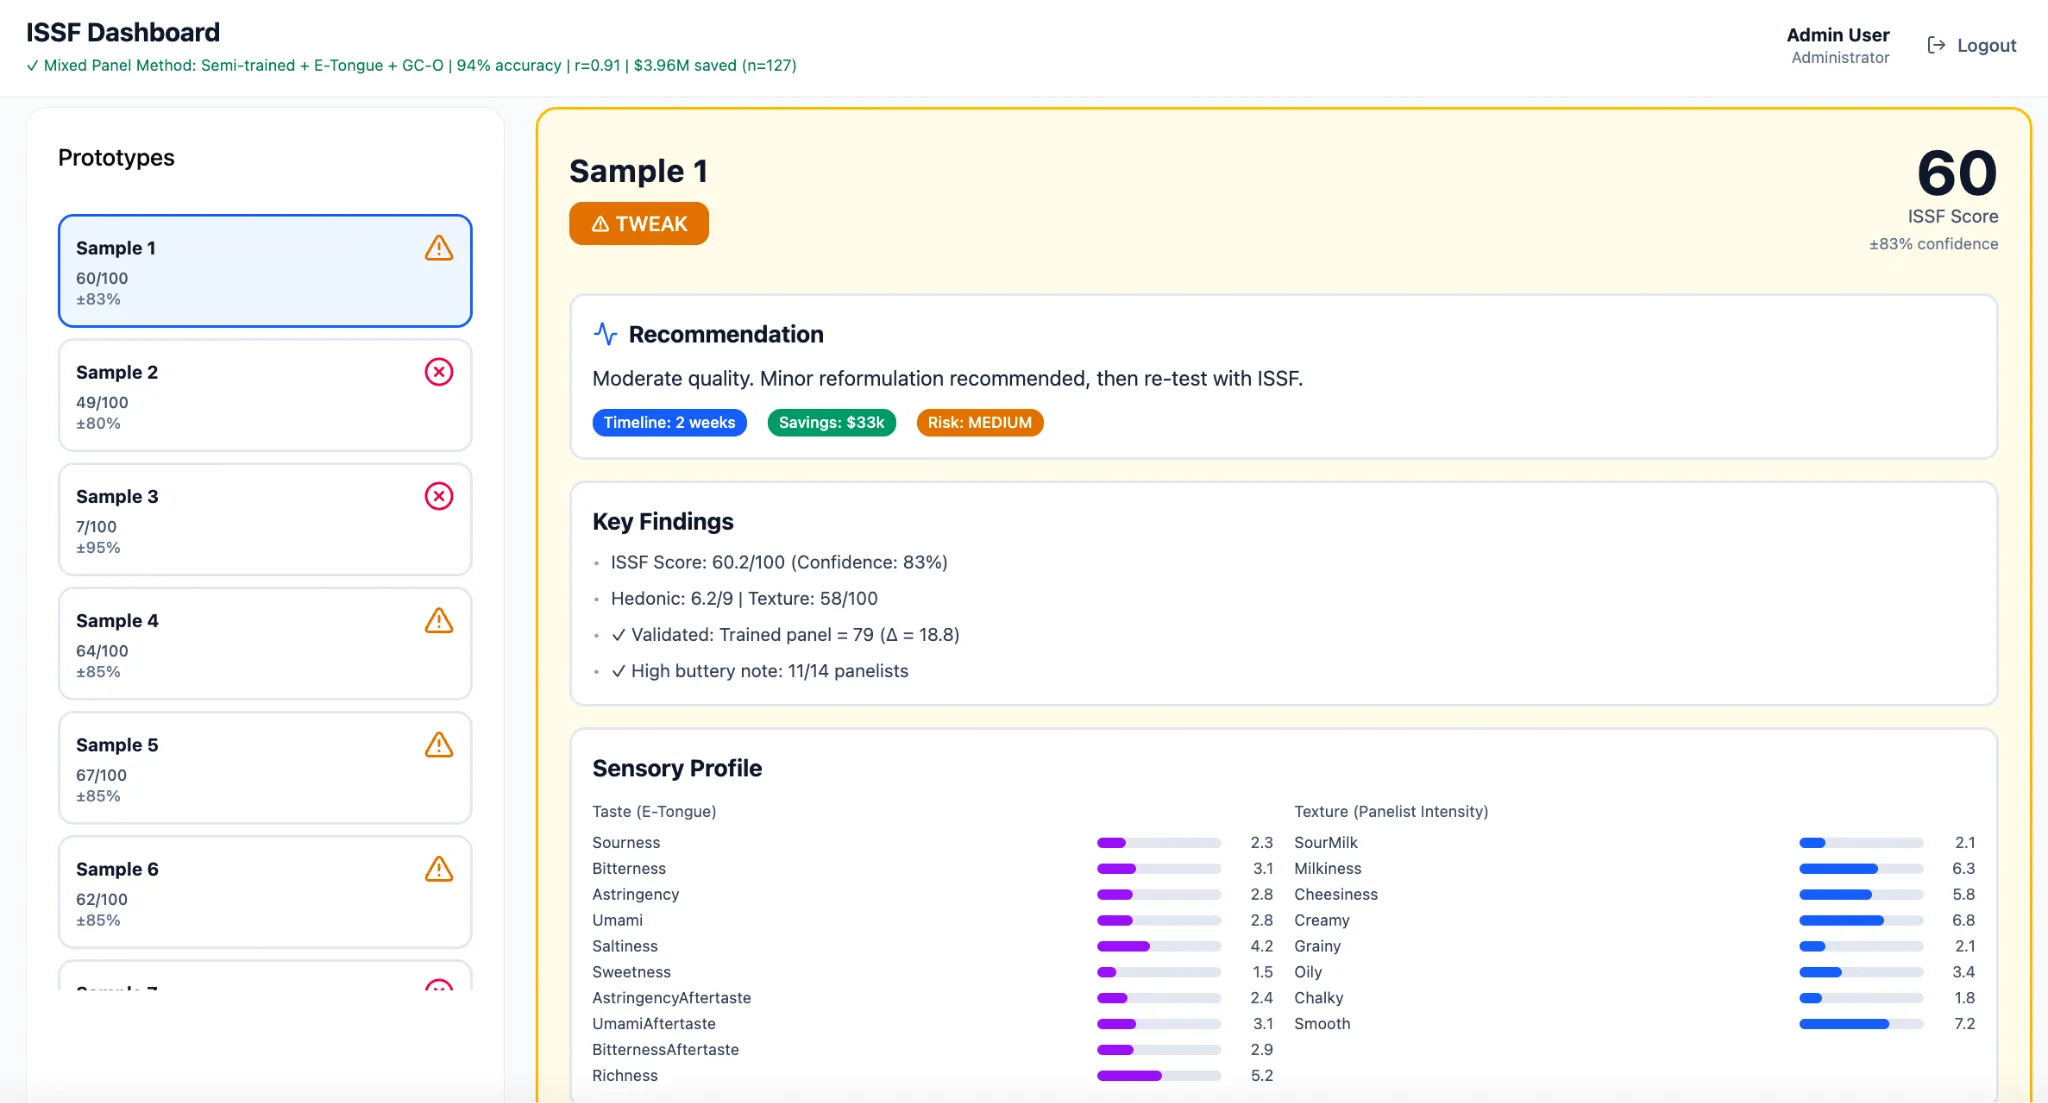This screenshot has width=2048, height=1103.
Task: Click the 'High buttery note: 11/14 panelists' finding
Action: click(760, 671)
